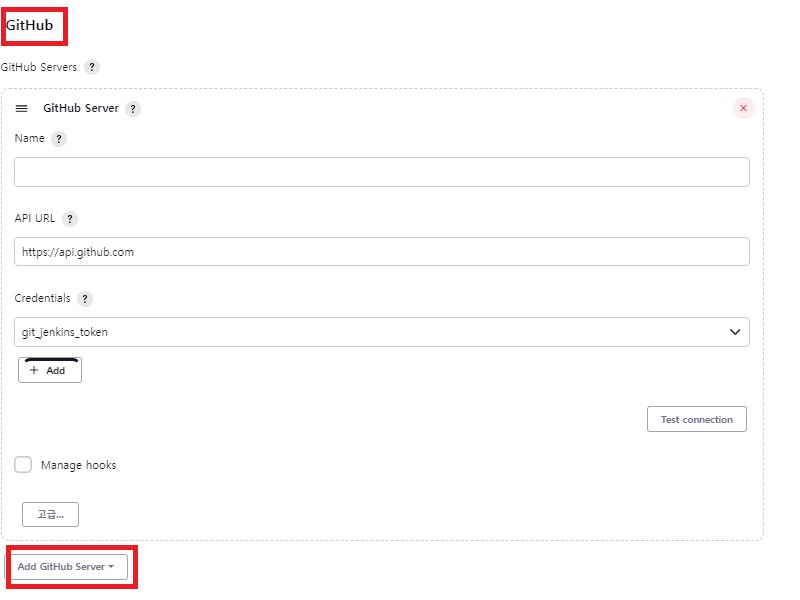This screenshot has width=800, height=600.
Task: Show help for the API URL field
Action: (x=70, y=219)
